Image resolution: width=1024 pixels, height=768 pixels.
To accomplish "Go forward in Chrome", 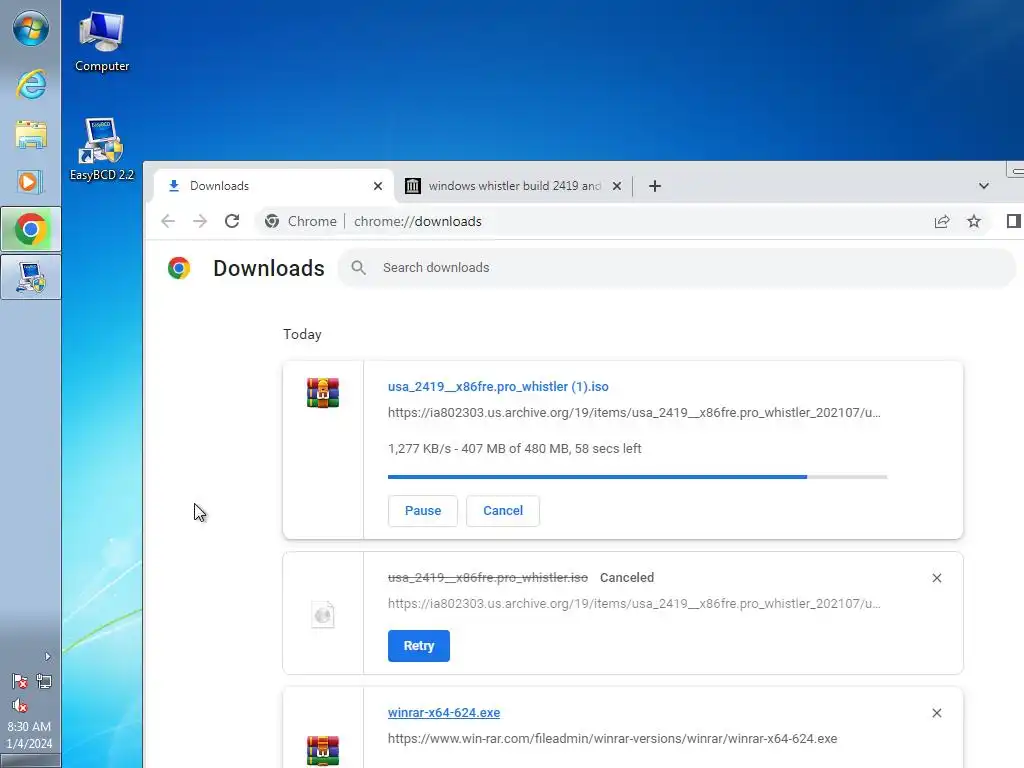I will (200, 221).
